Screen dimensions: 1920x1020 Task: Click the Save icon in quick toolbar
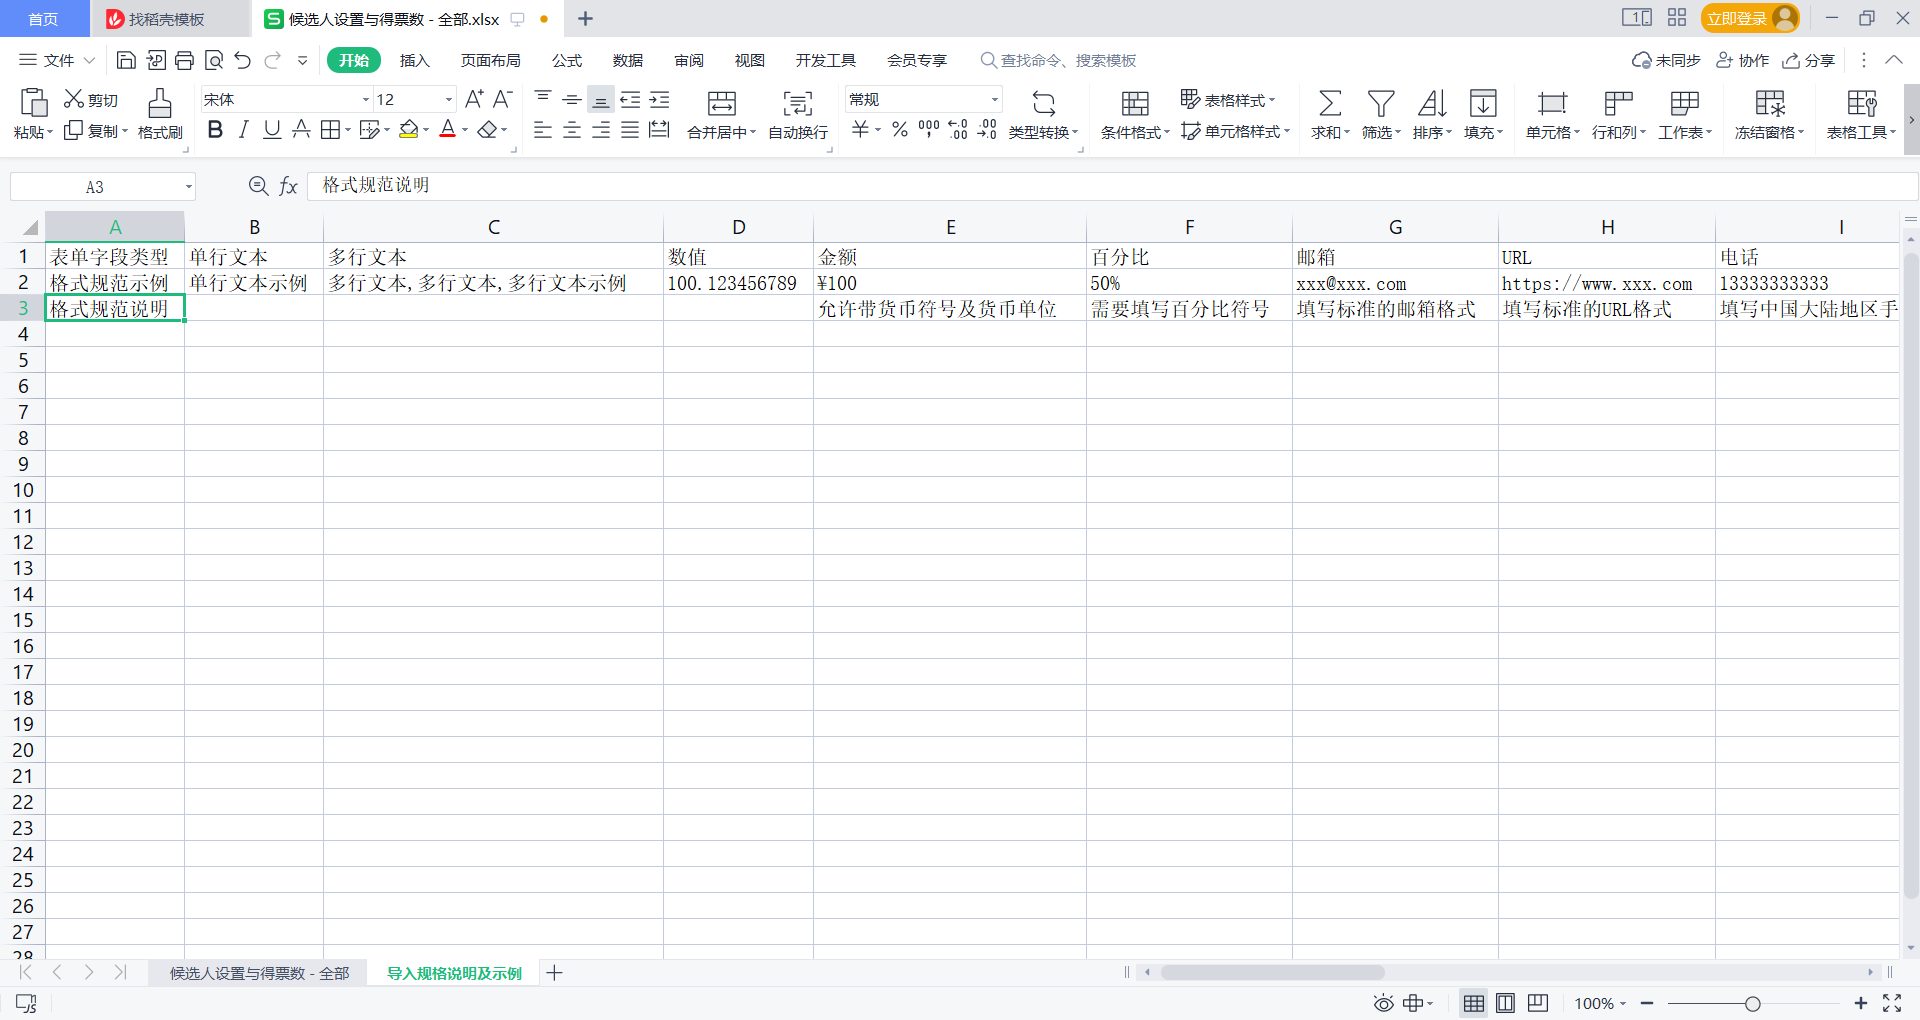click(x=126, y=61)
